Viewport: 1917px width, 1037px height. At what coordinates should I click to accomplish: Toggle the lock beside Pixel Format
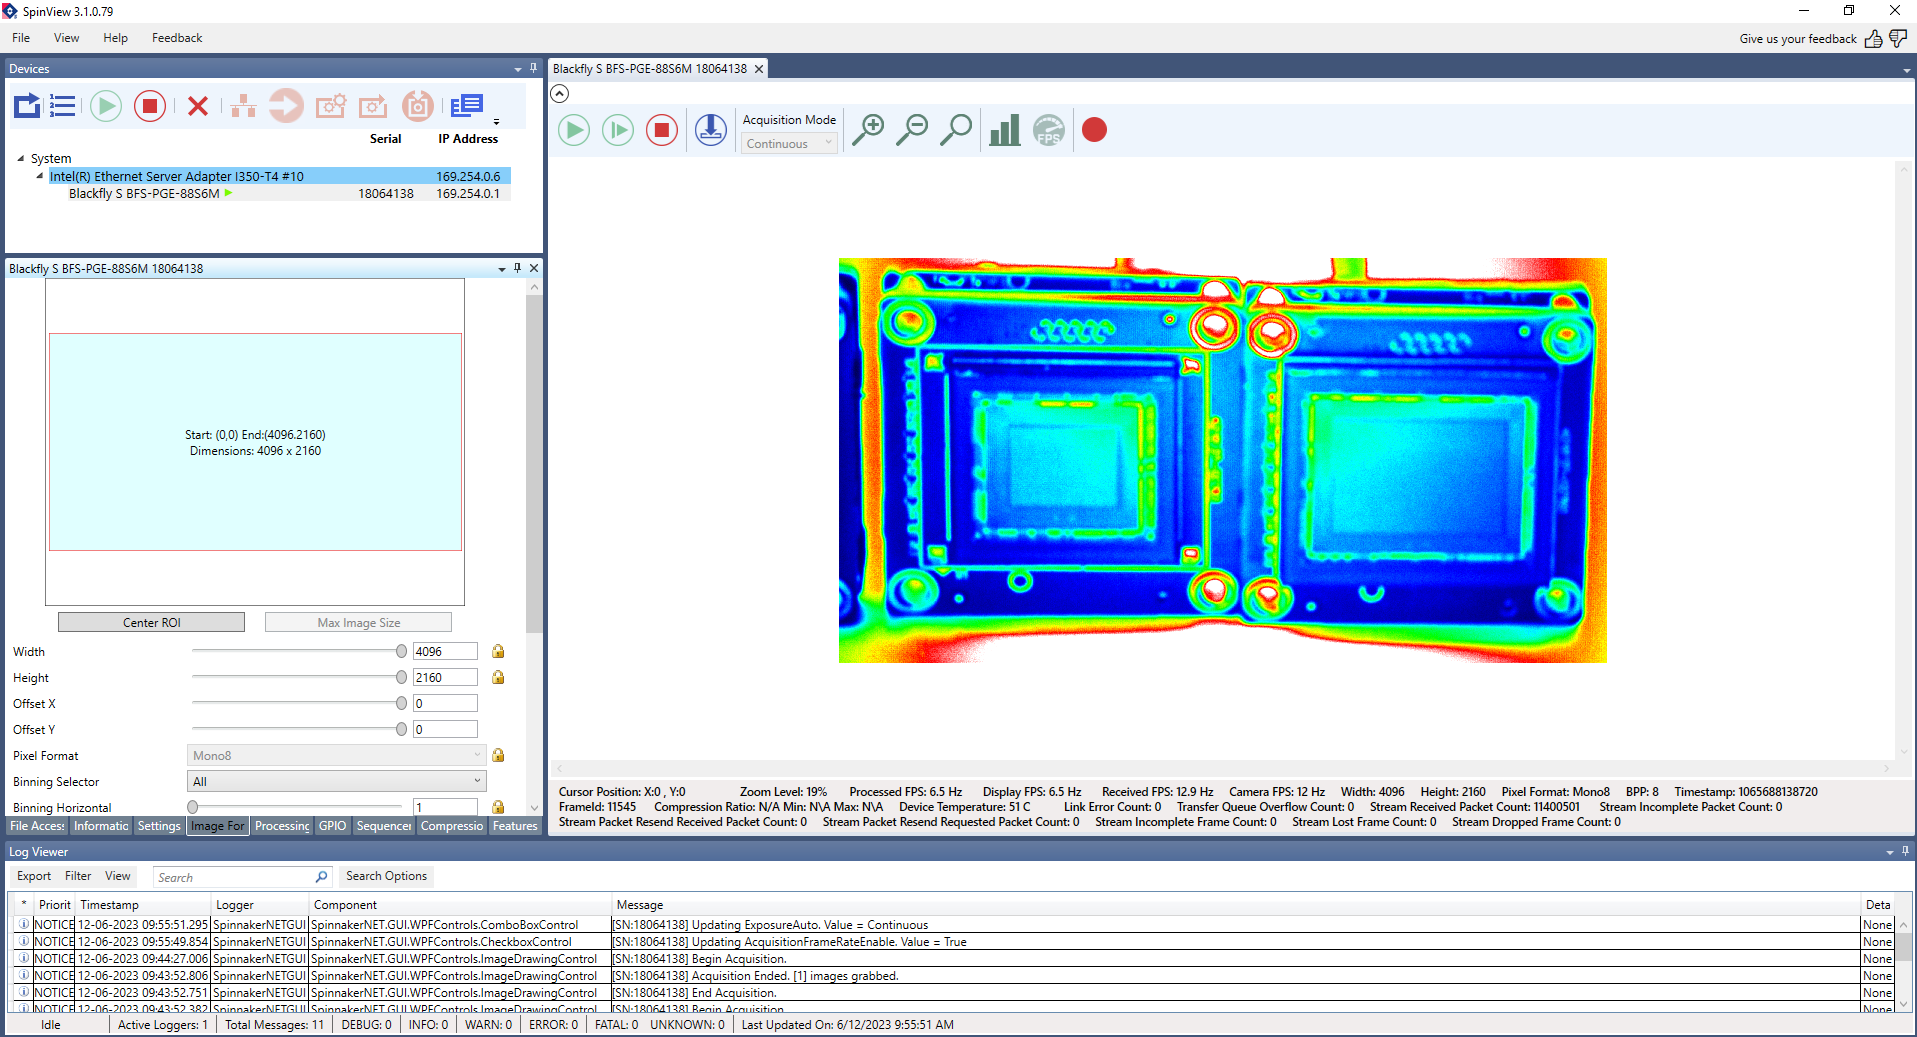point(498,755)
